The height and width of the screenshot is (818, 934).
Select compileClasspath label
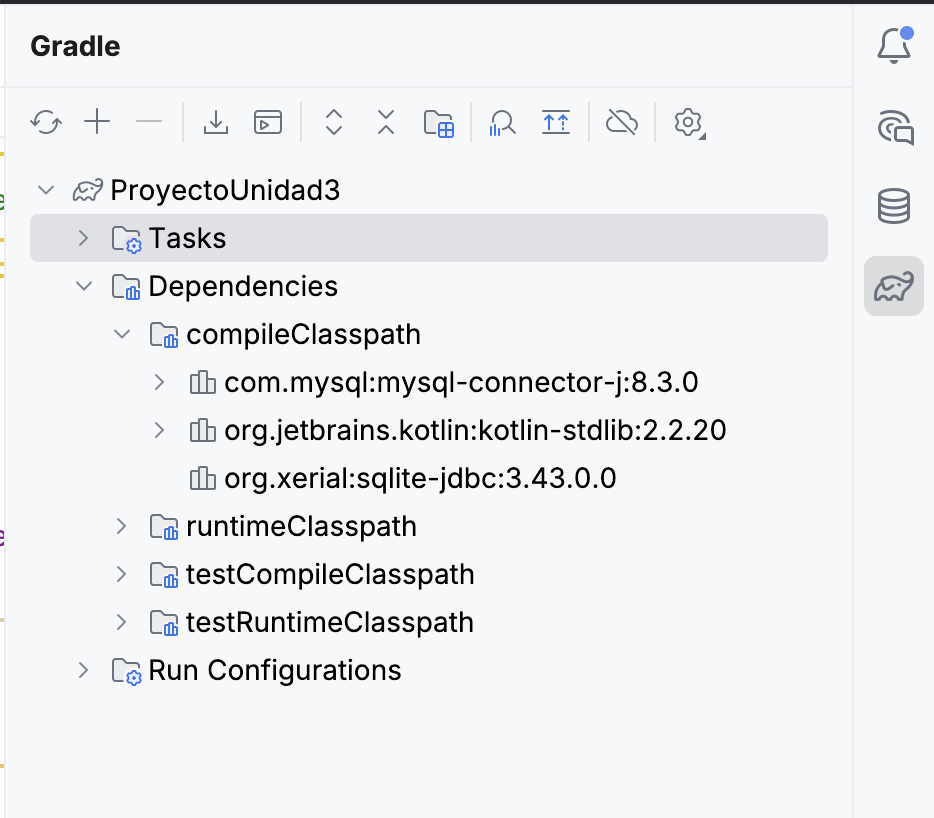tap(304, 334)
